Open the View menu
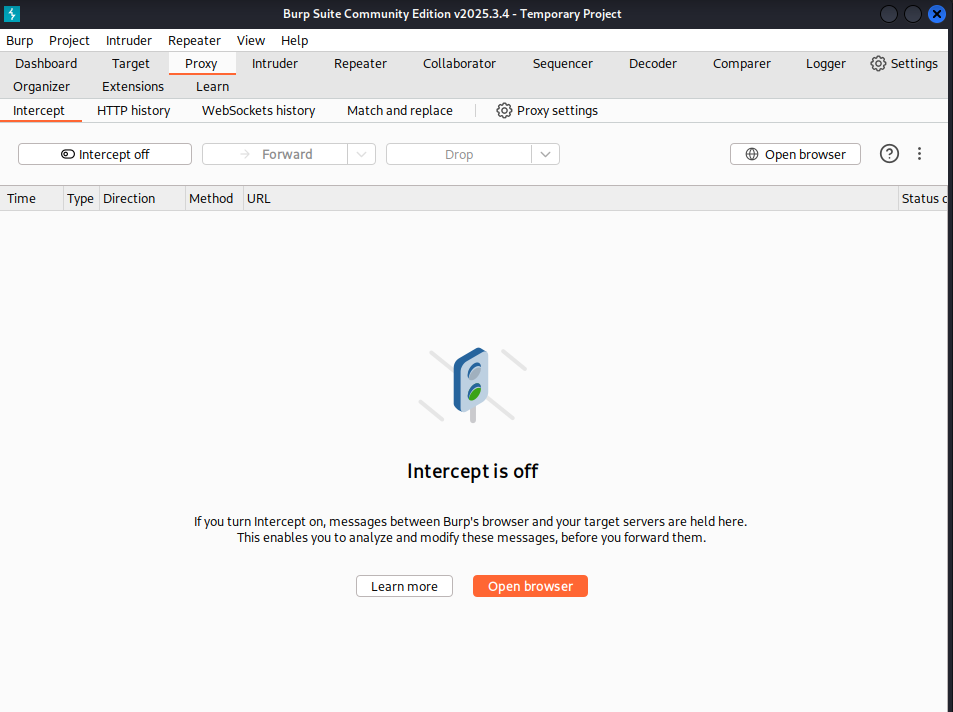Image resolution: width=953 pixels, height=712 pixels. point(251,41)
